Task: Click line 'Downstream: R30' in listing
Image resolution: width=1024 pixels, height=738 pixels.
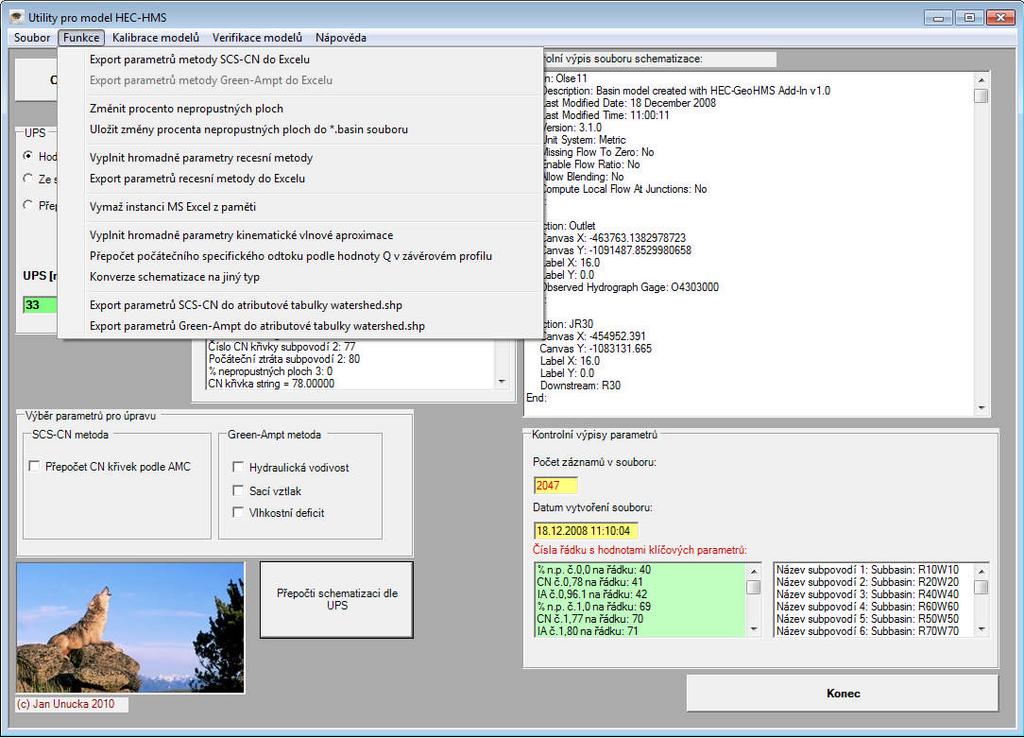Action: coord(580,385)
